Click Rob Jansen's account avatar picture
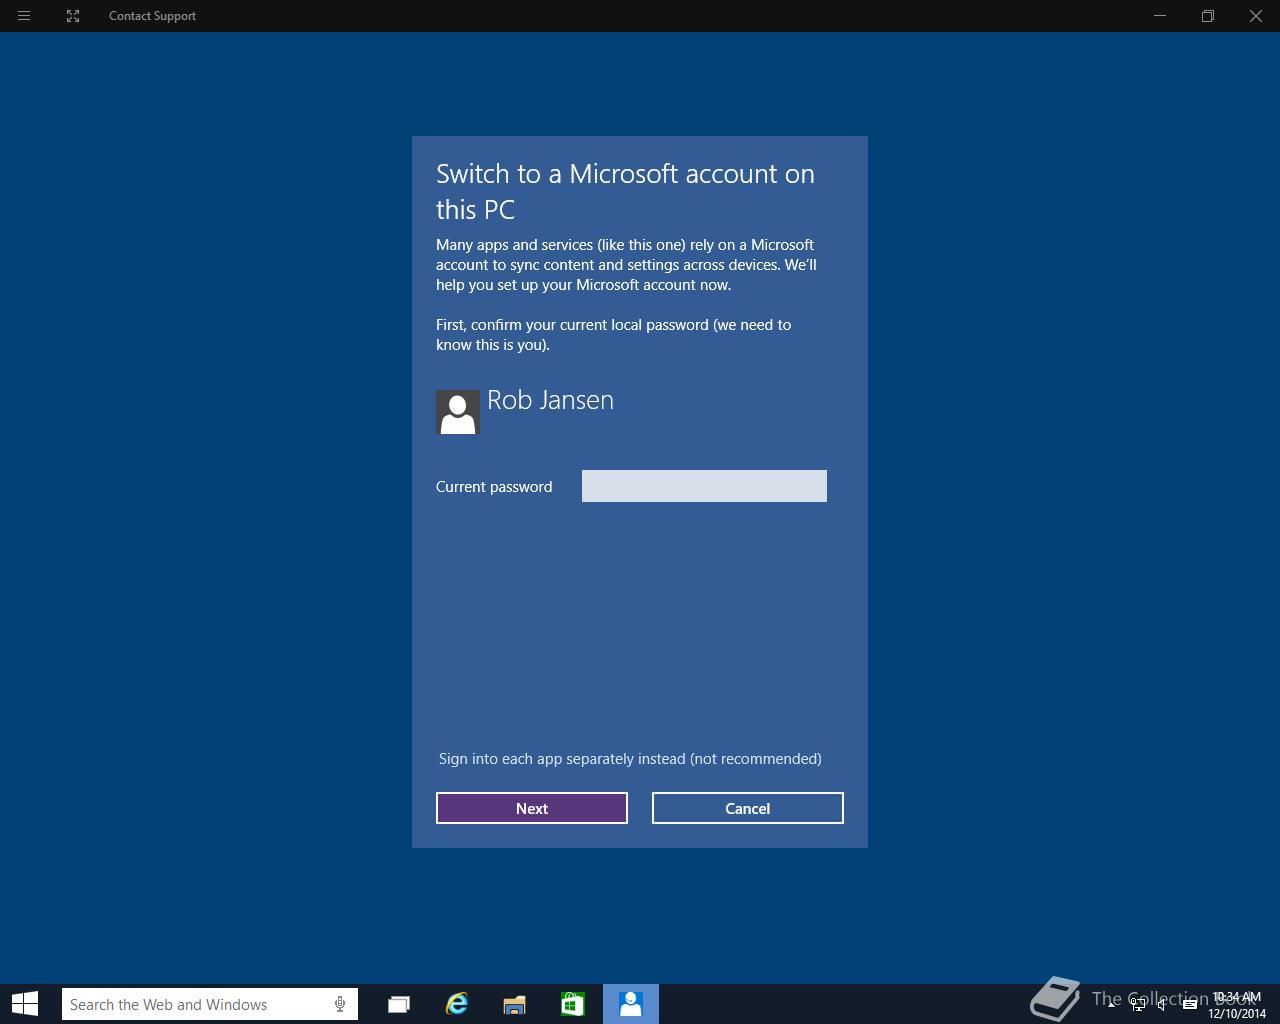The image size is (1280, 1024). 458,412
